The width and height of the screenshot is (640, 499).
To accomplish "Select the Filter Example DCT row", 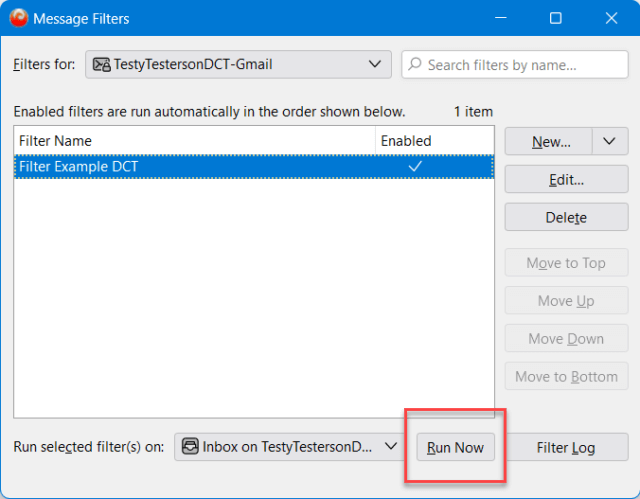I will (x=254, y=166).
